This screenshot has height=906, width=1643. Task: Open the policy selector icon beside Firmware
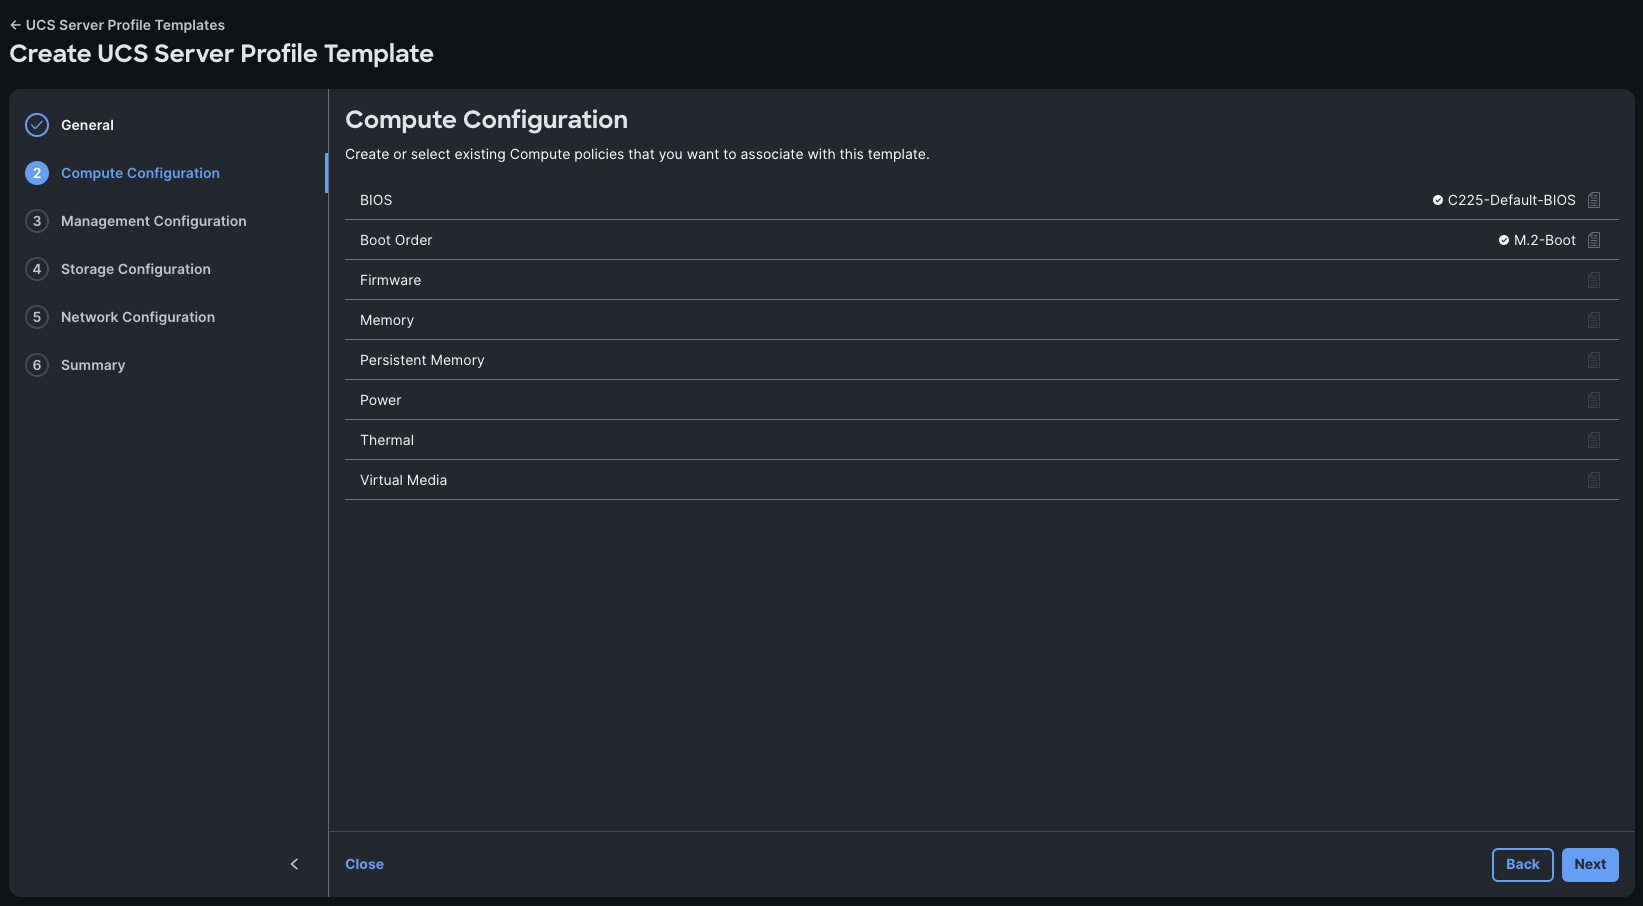(x=1594, y=280)
